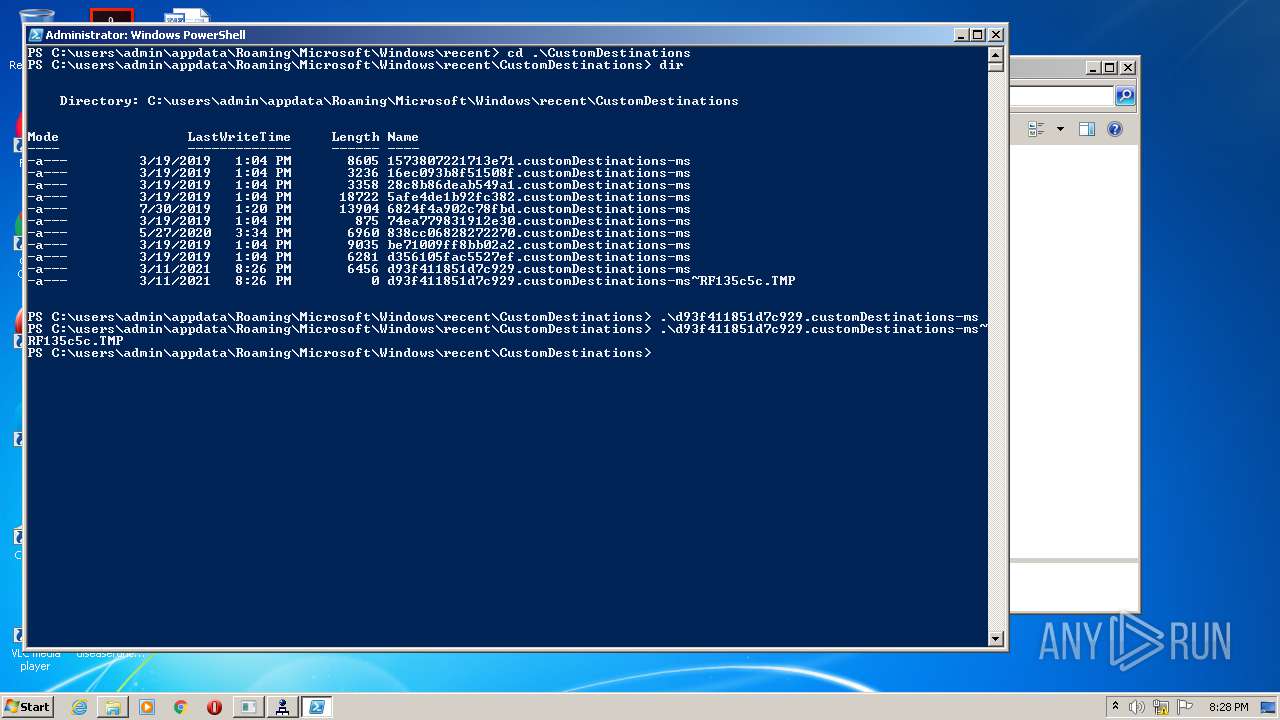Maximize the PowerShell window
This screenshot has height=720, width=1280.
click(x=978, y=35)
